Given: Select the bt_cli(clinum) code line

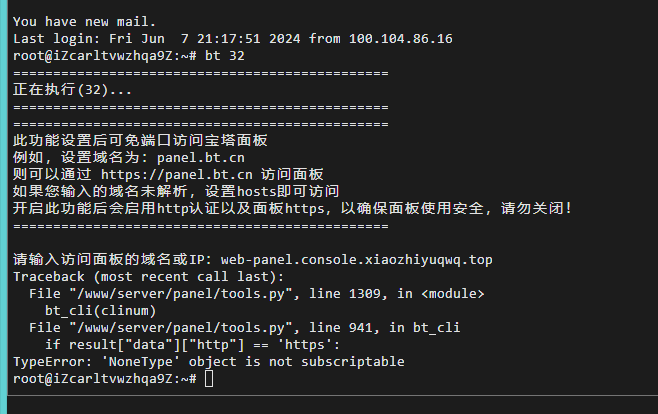Looking at the screenshot, I should (100, 311).
